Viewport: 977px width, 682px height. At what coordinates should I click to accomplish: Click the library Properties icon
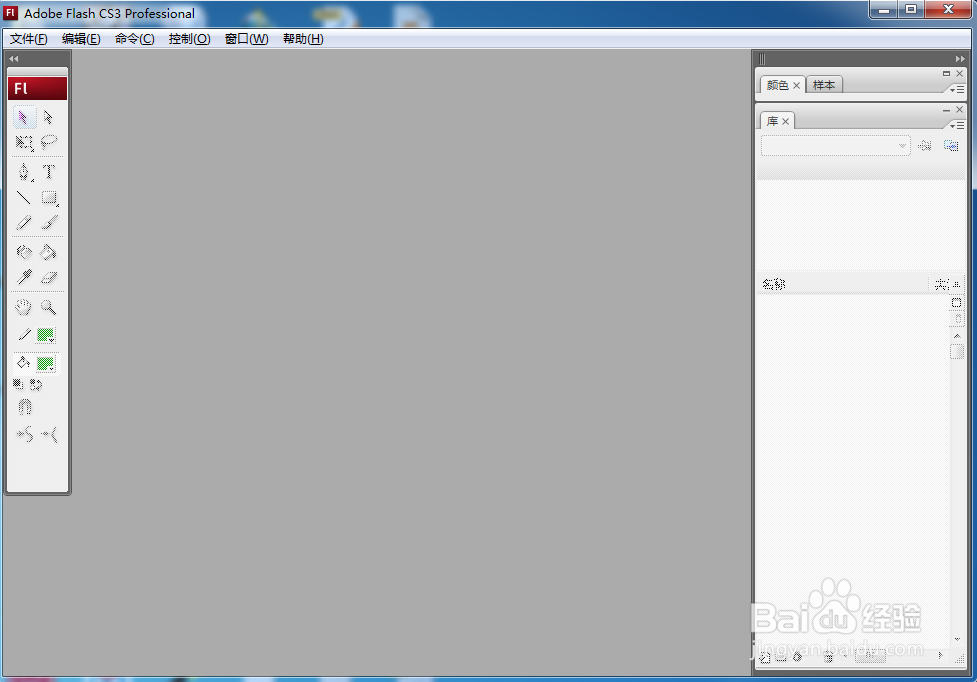(x=797, y=657)
